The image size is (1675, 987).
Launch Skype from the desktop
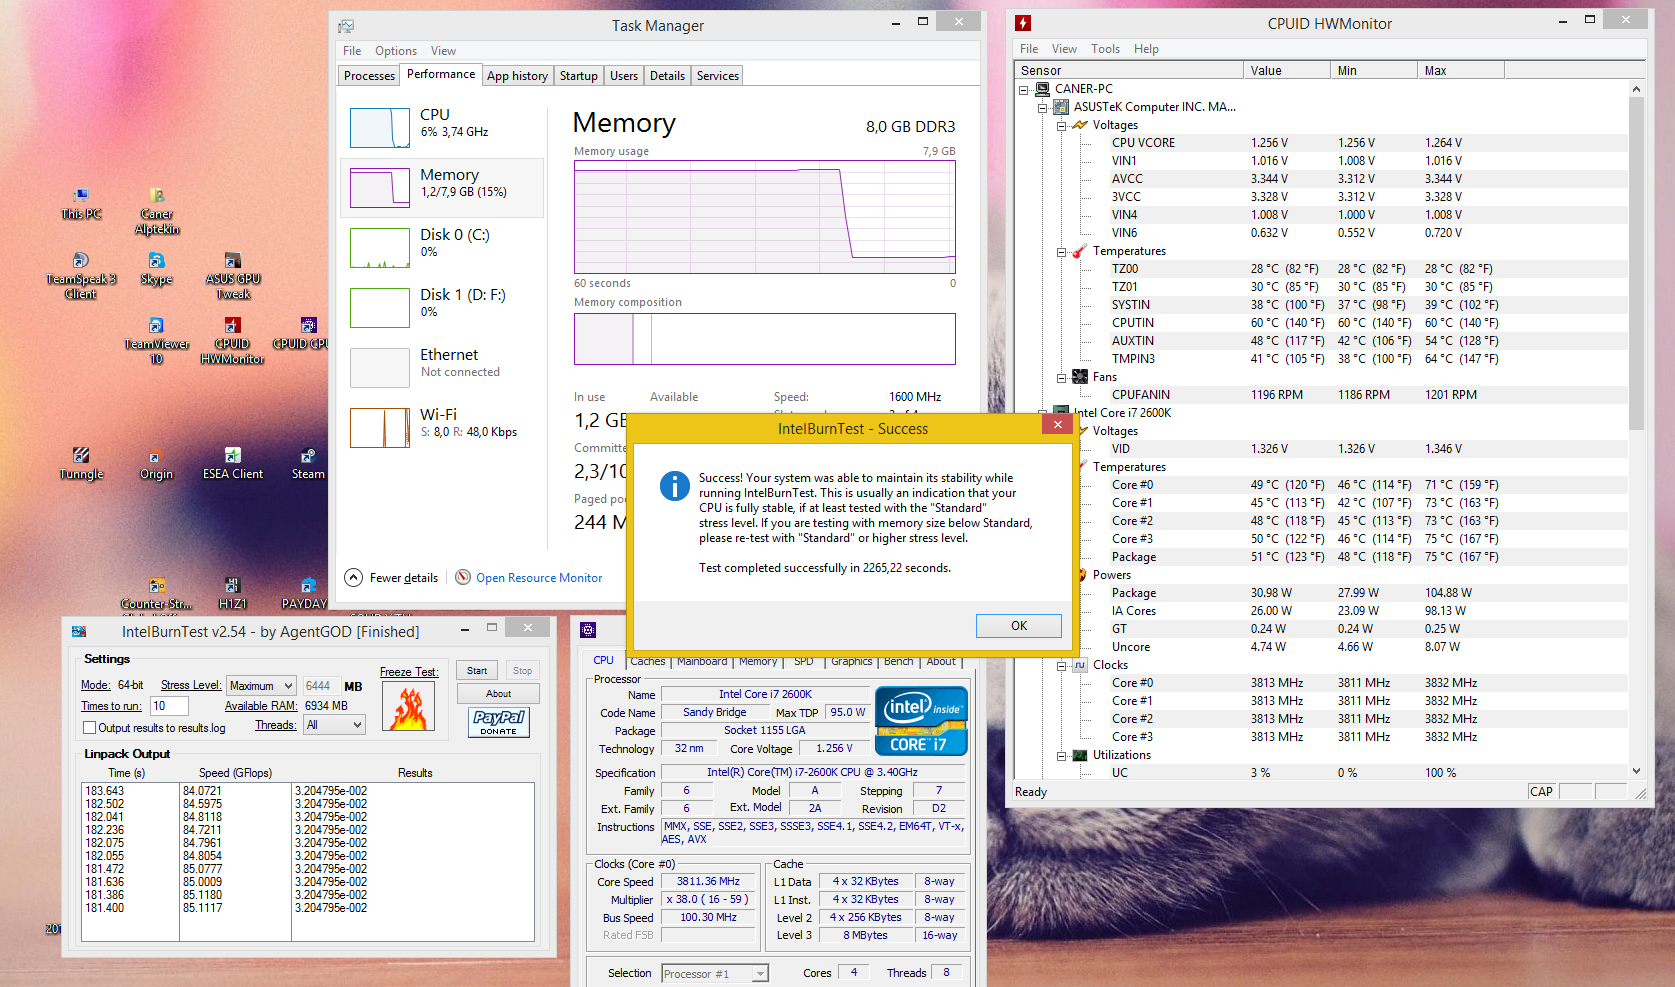pos(156,269)
